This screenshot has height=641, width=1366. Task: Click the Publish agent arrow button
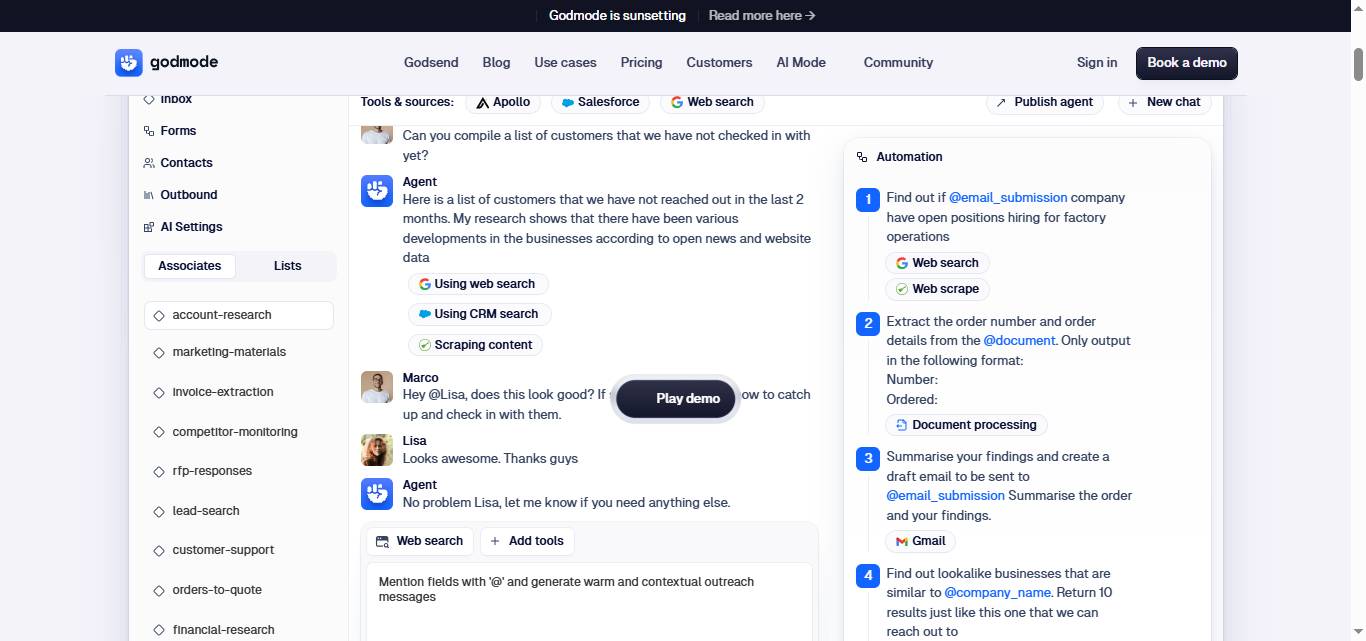[1045, 102]
